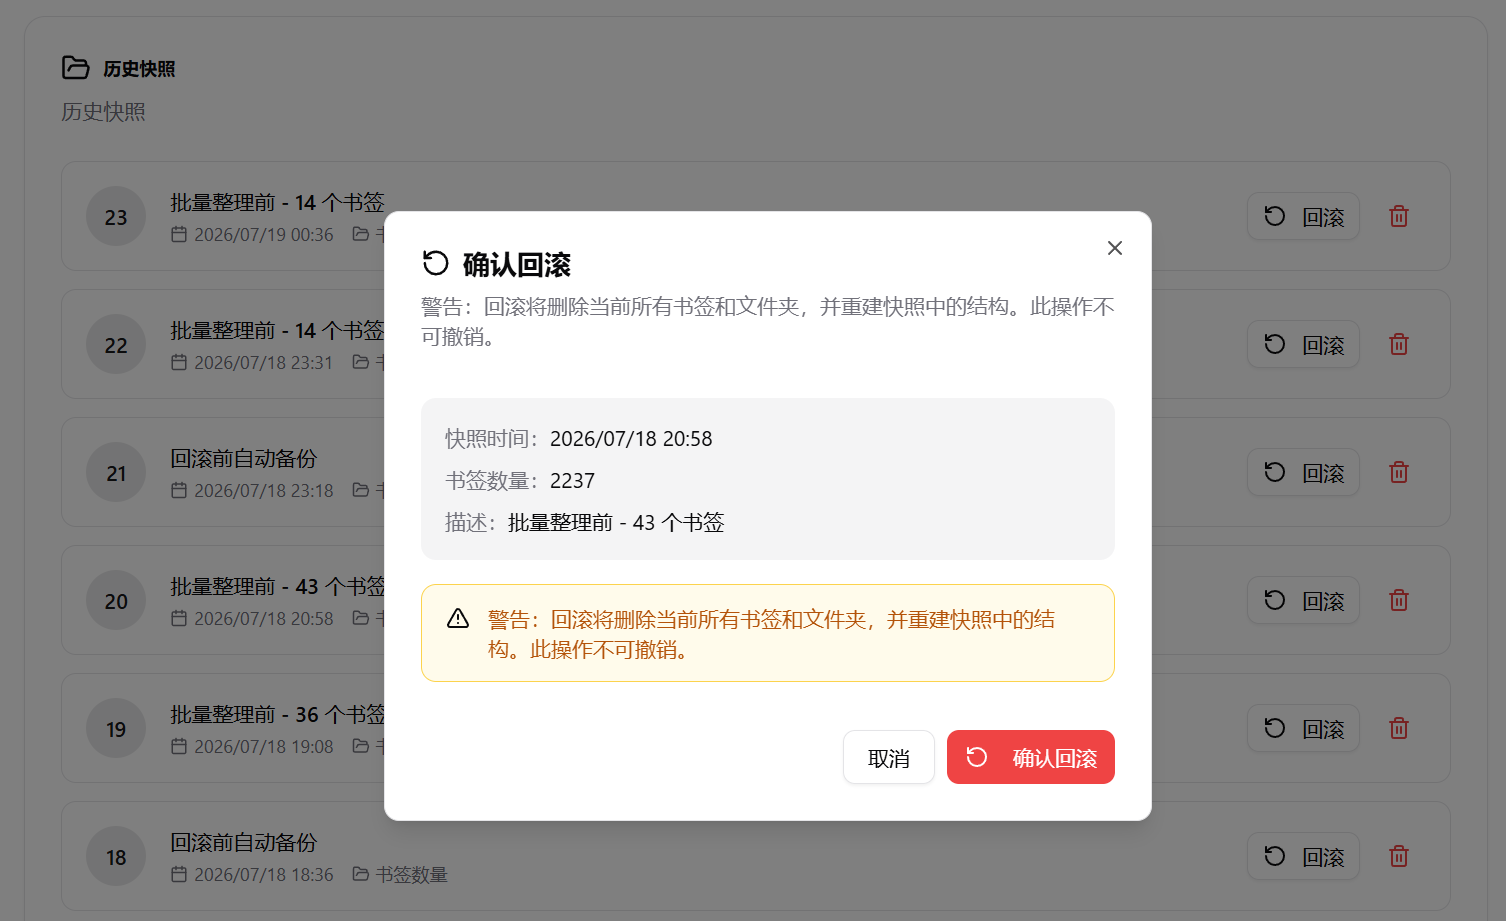Click the 历史快照 folder icon in header
The height and width of the screenshot is (921, 1506).
76,67
